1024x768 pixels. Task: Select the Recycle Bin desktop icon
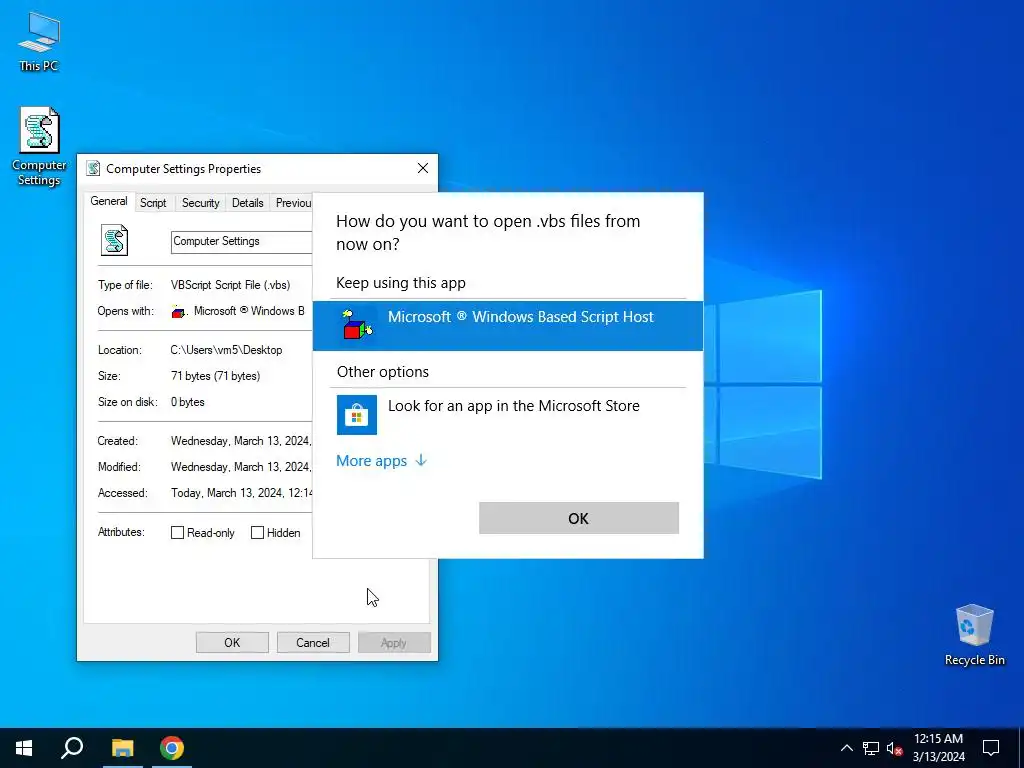tap(974, 634)
